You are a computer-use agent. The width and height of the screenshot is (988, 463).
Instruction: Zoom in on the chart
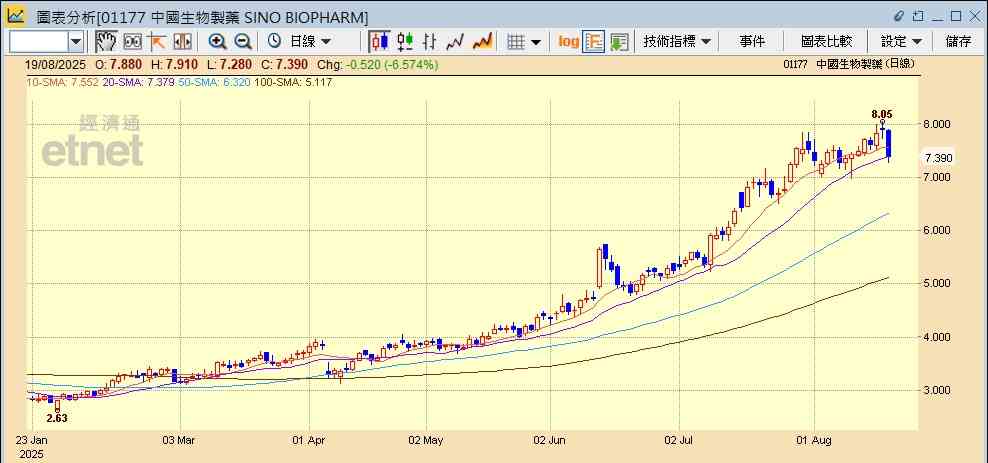217,42
